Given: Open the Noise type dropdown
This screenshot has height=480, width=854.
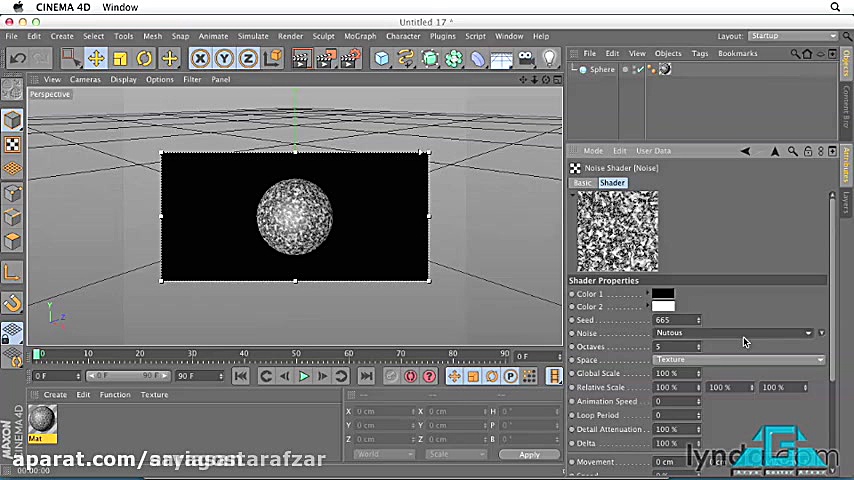Looking at the screenshot, I should tap(734, 333).
